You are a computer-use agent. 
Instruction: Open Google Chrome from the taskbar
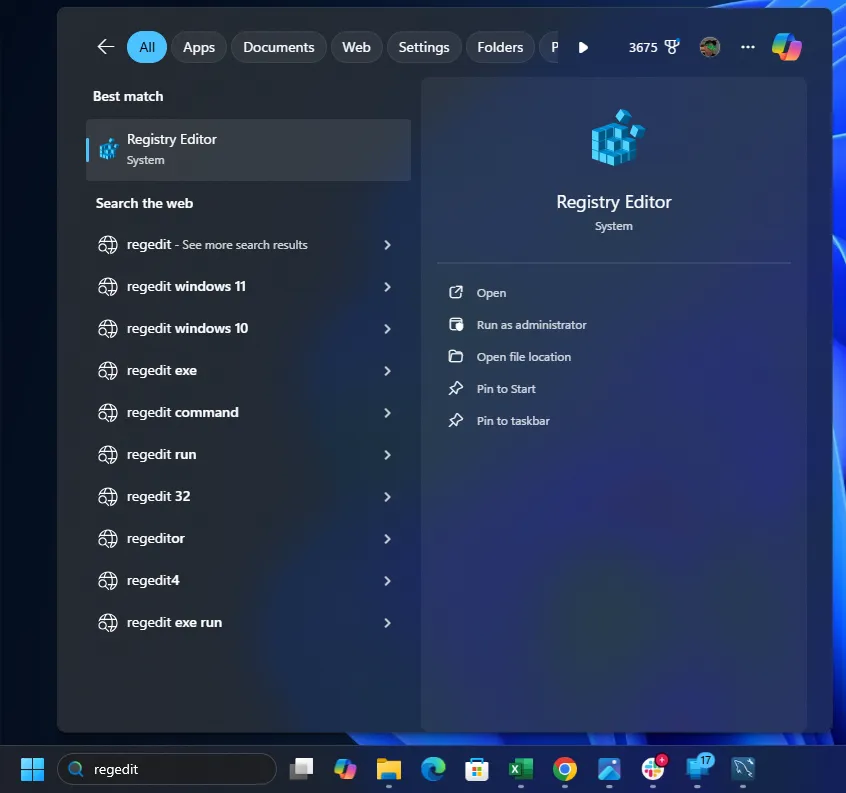click(x=565, y=769)
